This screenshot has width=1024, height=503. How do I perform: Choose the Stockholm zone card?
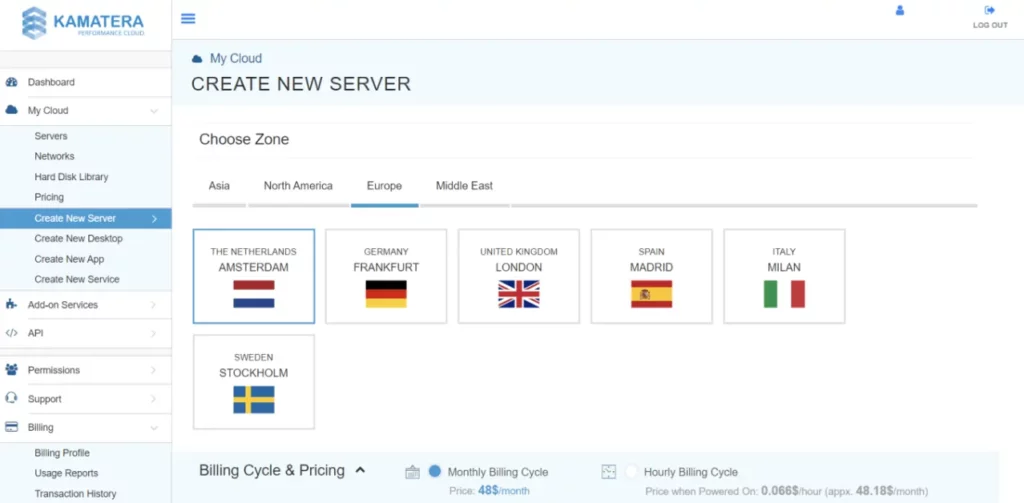254,382
